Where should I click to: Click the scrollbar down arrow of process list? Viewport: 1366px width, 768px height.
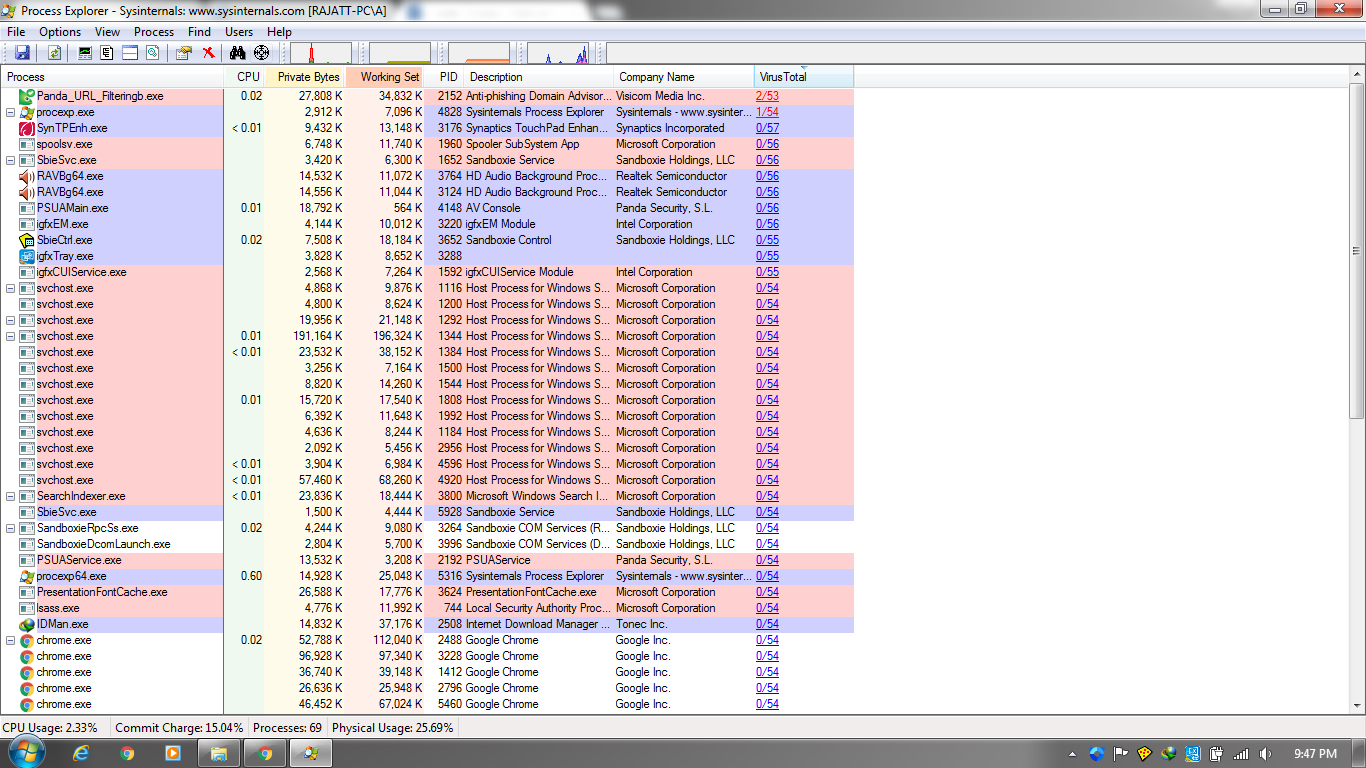[1357, 704]
